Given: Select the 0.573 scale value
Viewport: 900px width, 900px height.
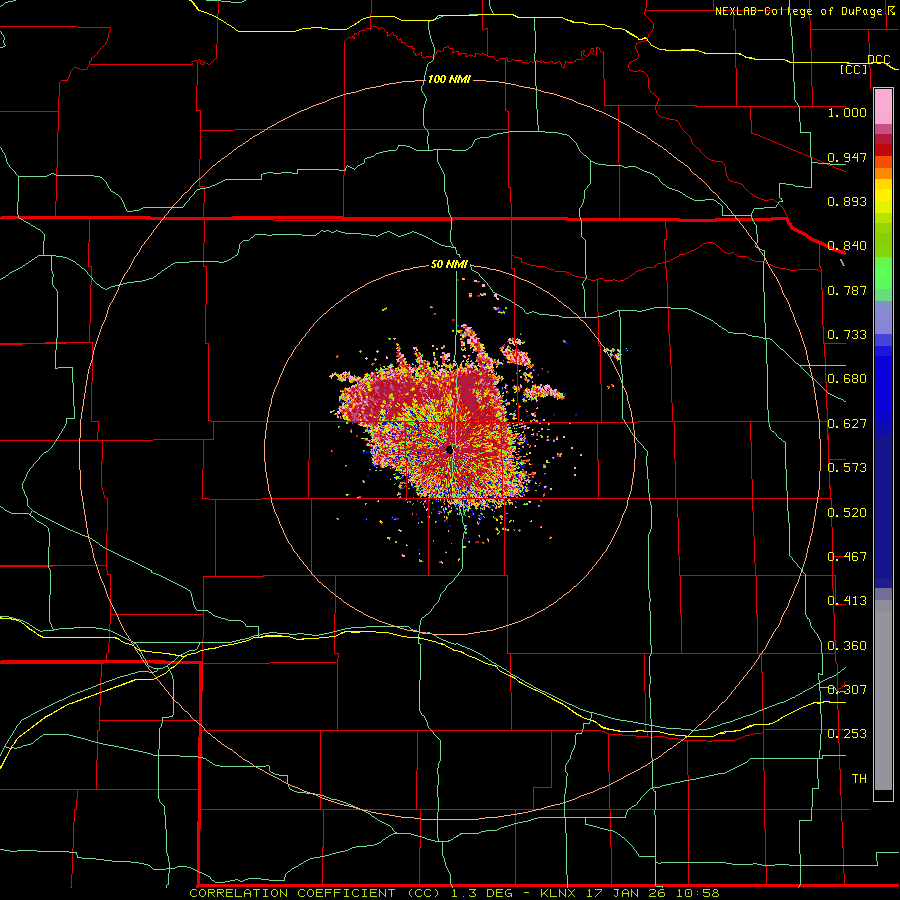Looking at the screenshot, I should 847,468.
